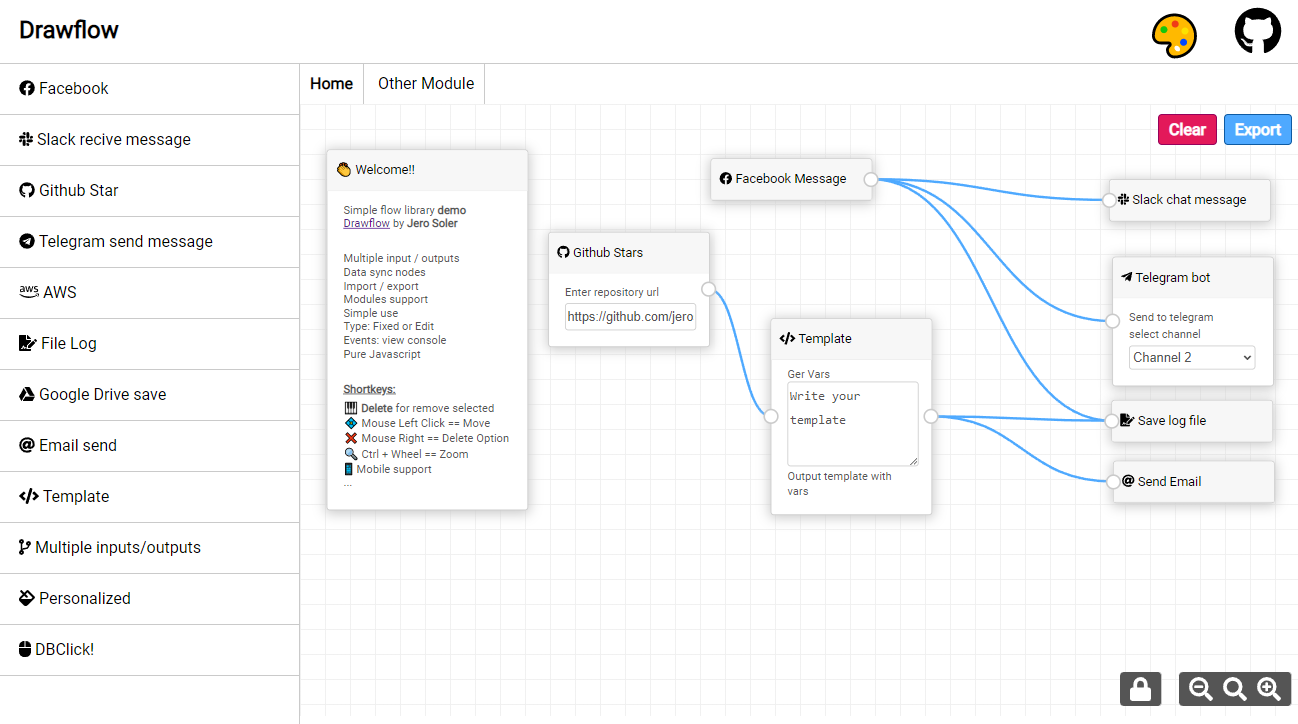The image size is (1298, 724).
Task: Click 'Output template with vars' text
Action: (840, 484)
